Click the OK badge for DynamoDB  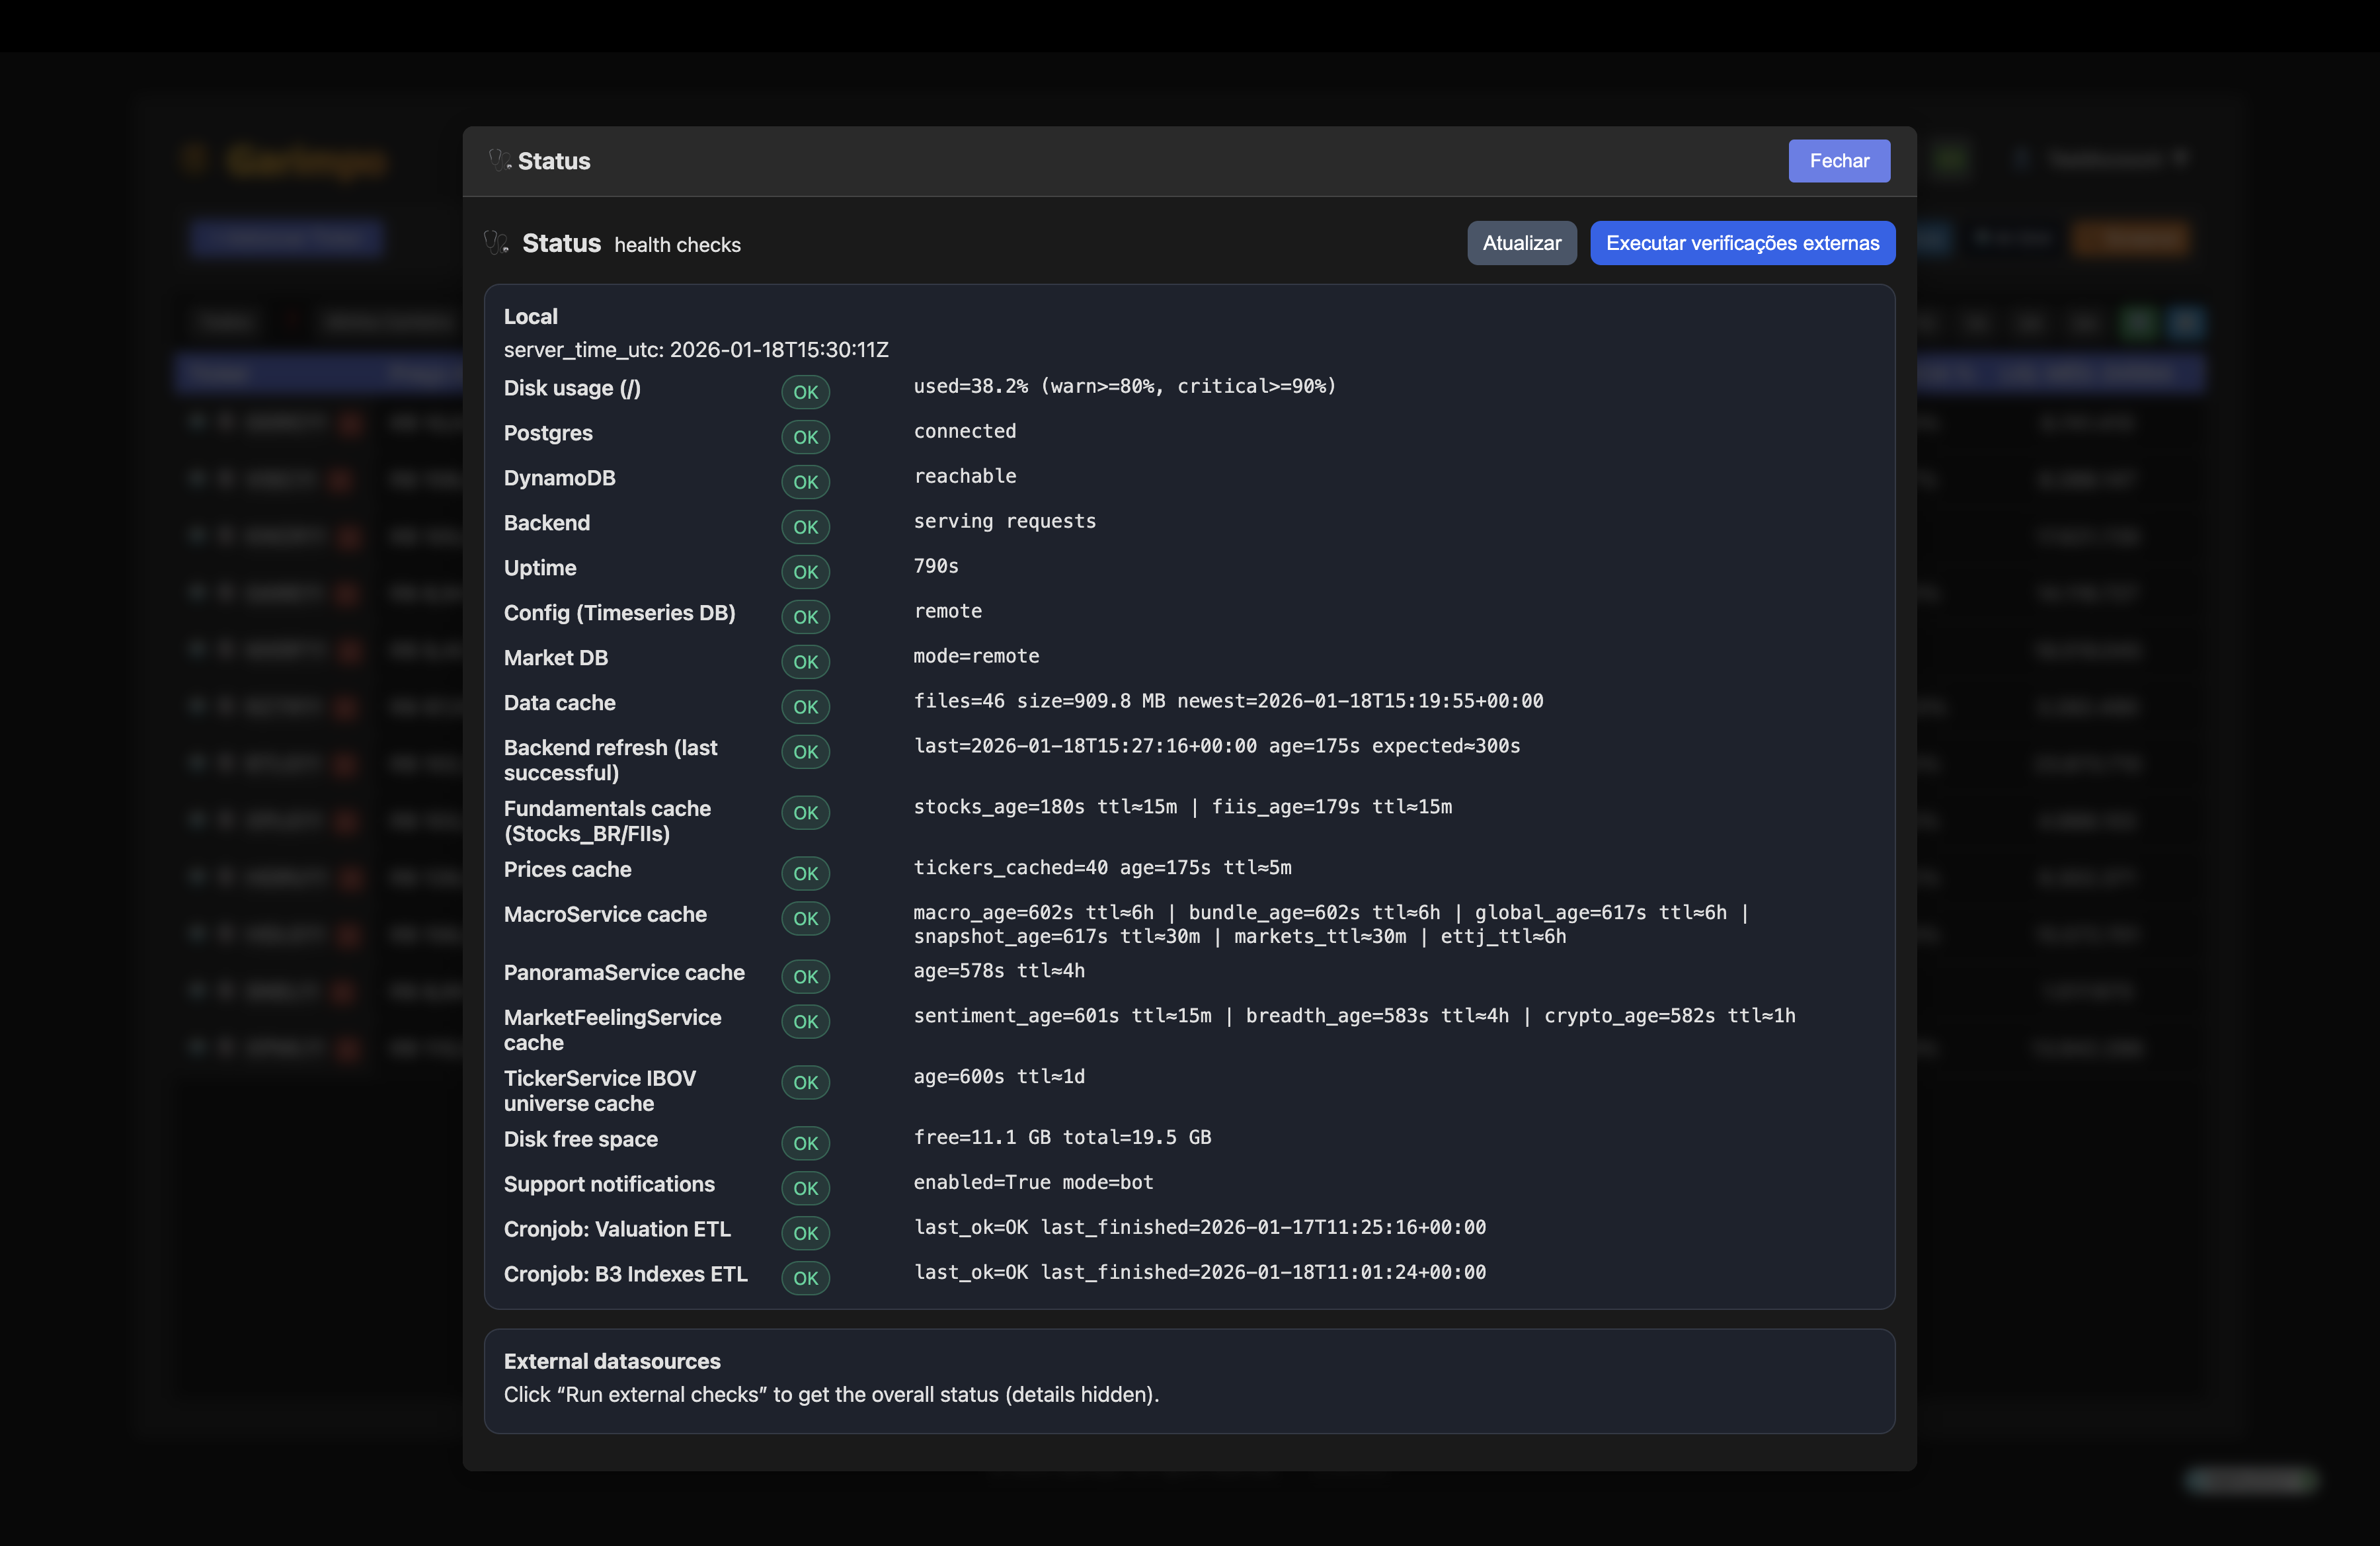click(x=805, y=482)
